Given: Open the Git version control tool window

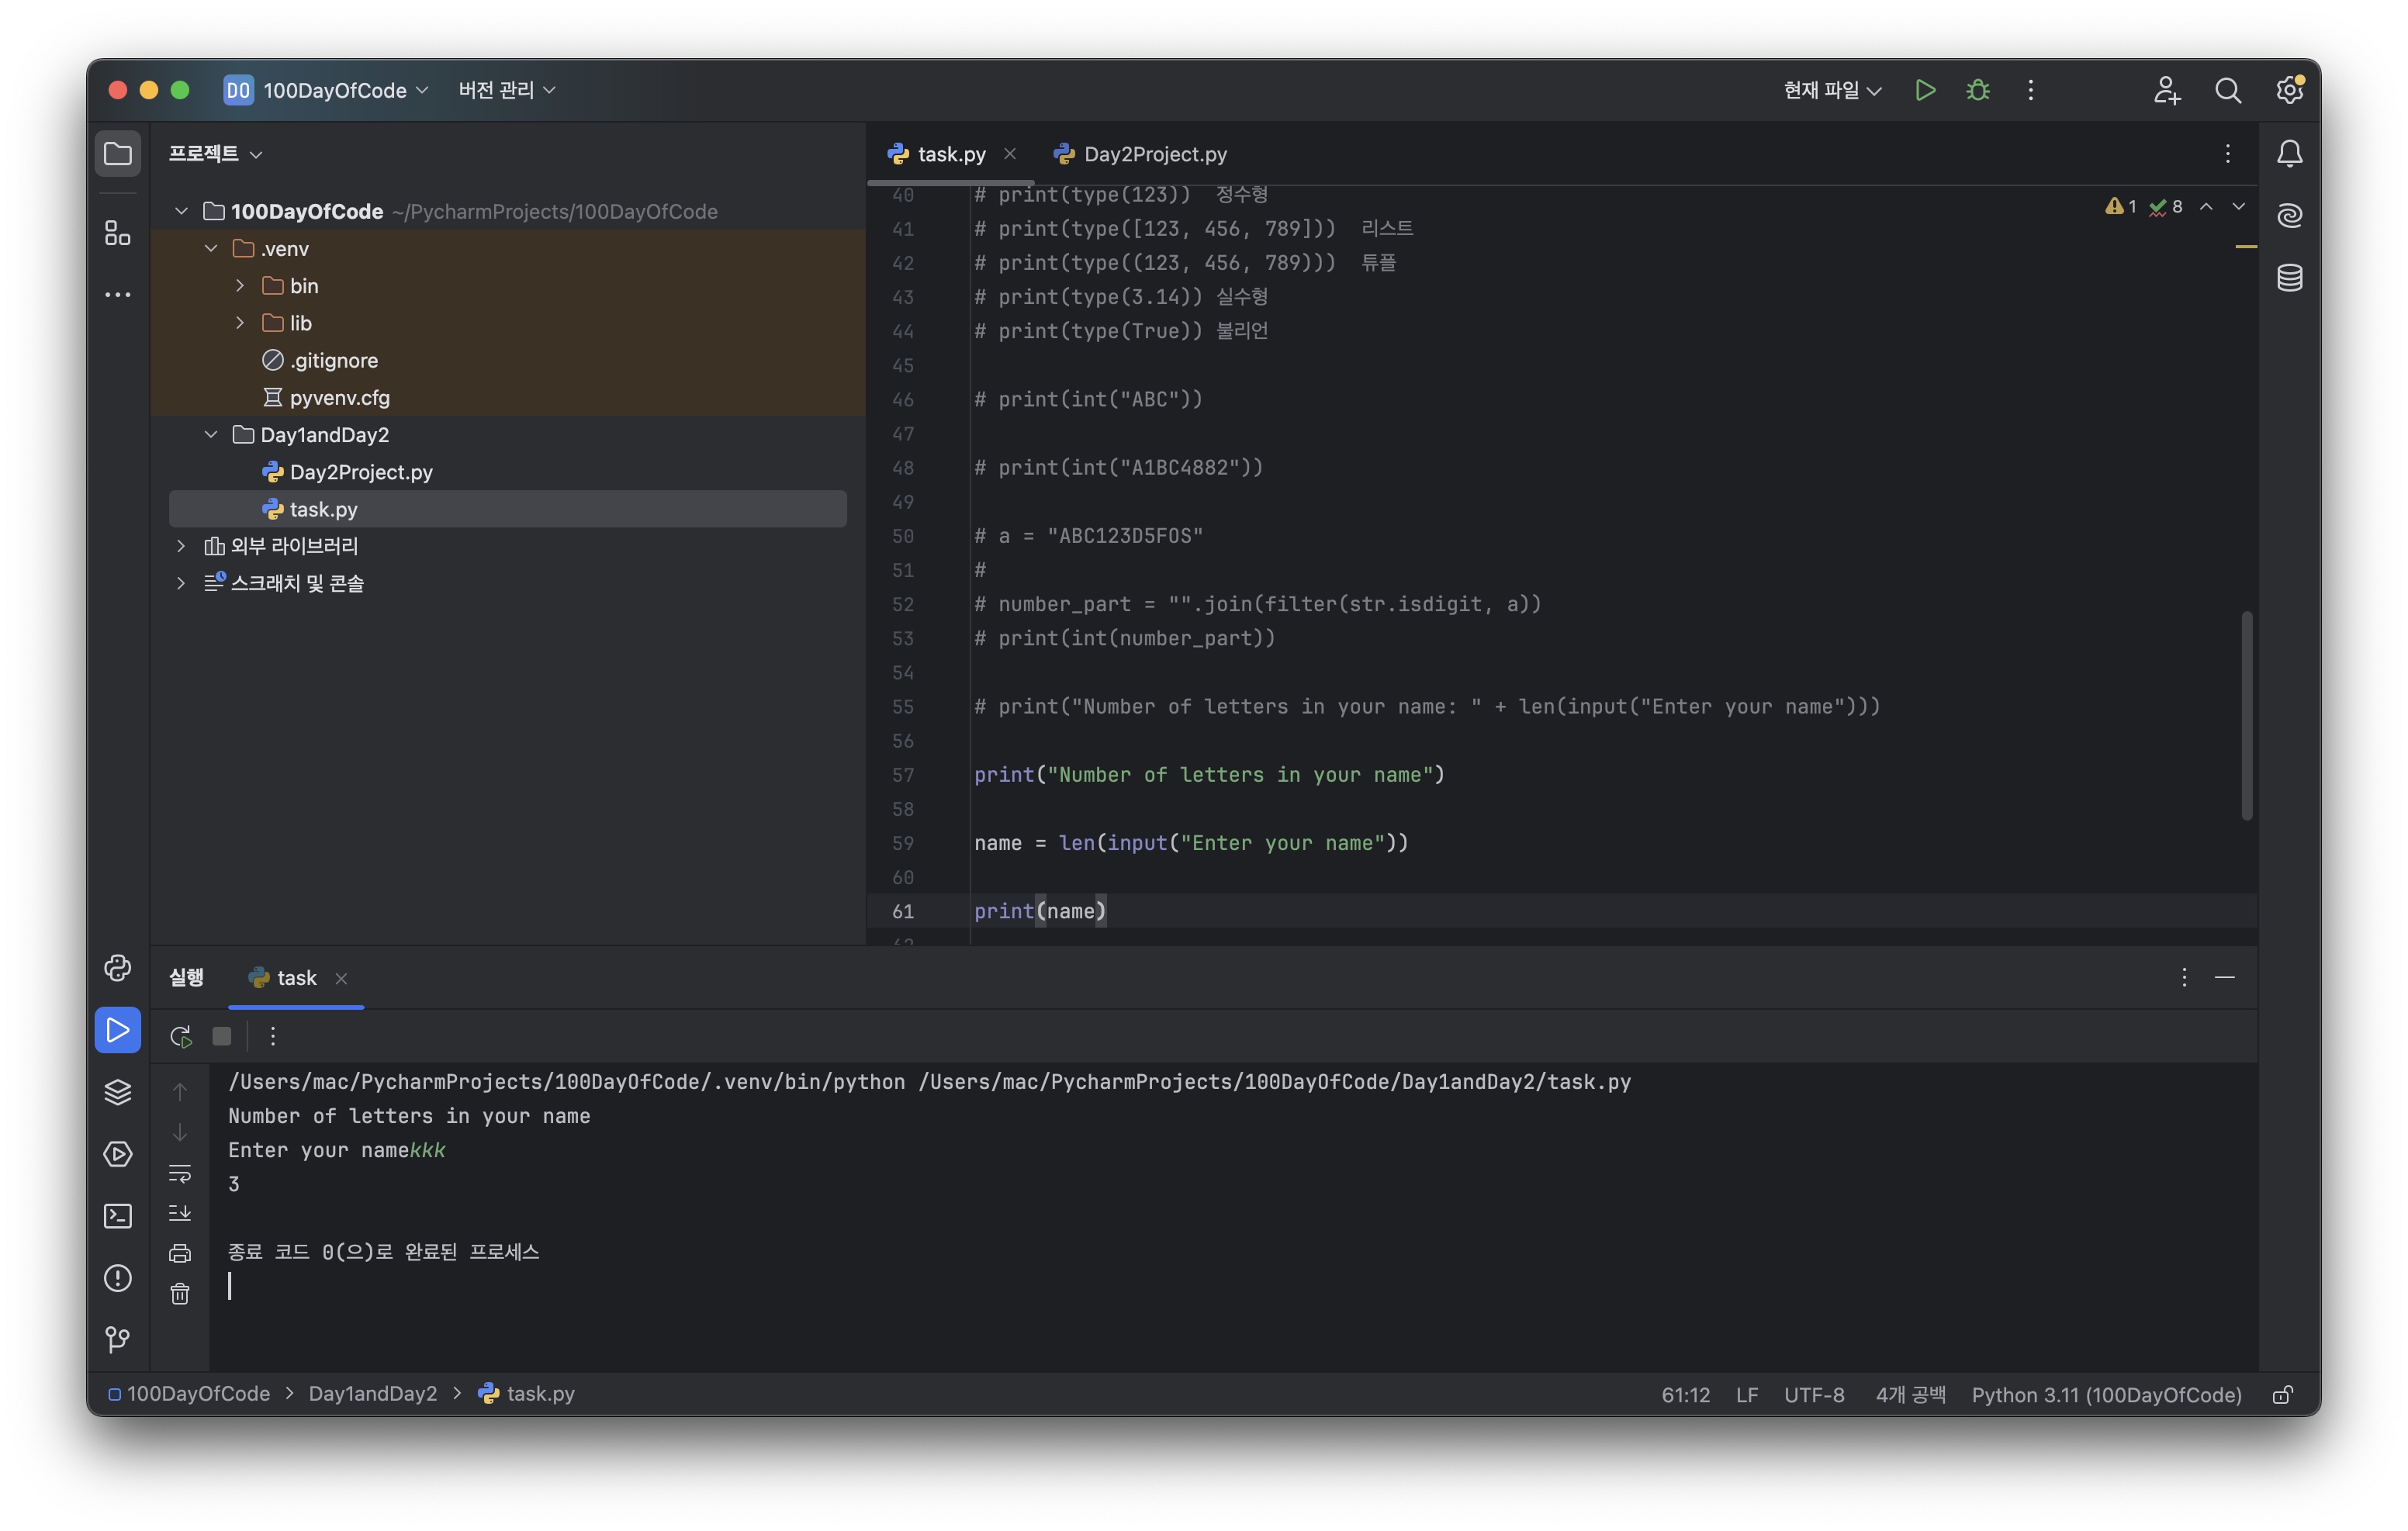Looking at the screenshot, I should [x=118, y=1339].
